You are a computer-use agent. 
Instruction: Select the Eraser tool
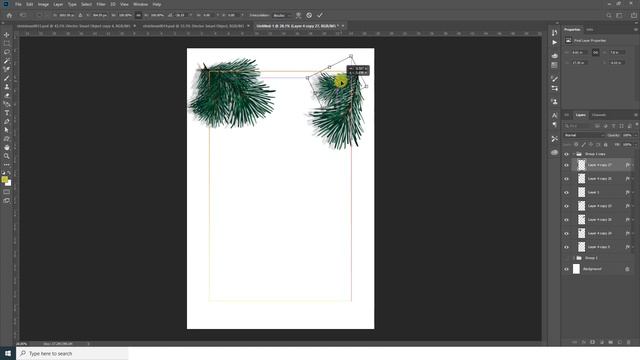(7, 96)
